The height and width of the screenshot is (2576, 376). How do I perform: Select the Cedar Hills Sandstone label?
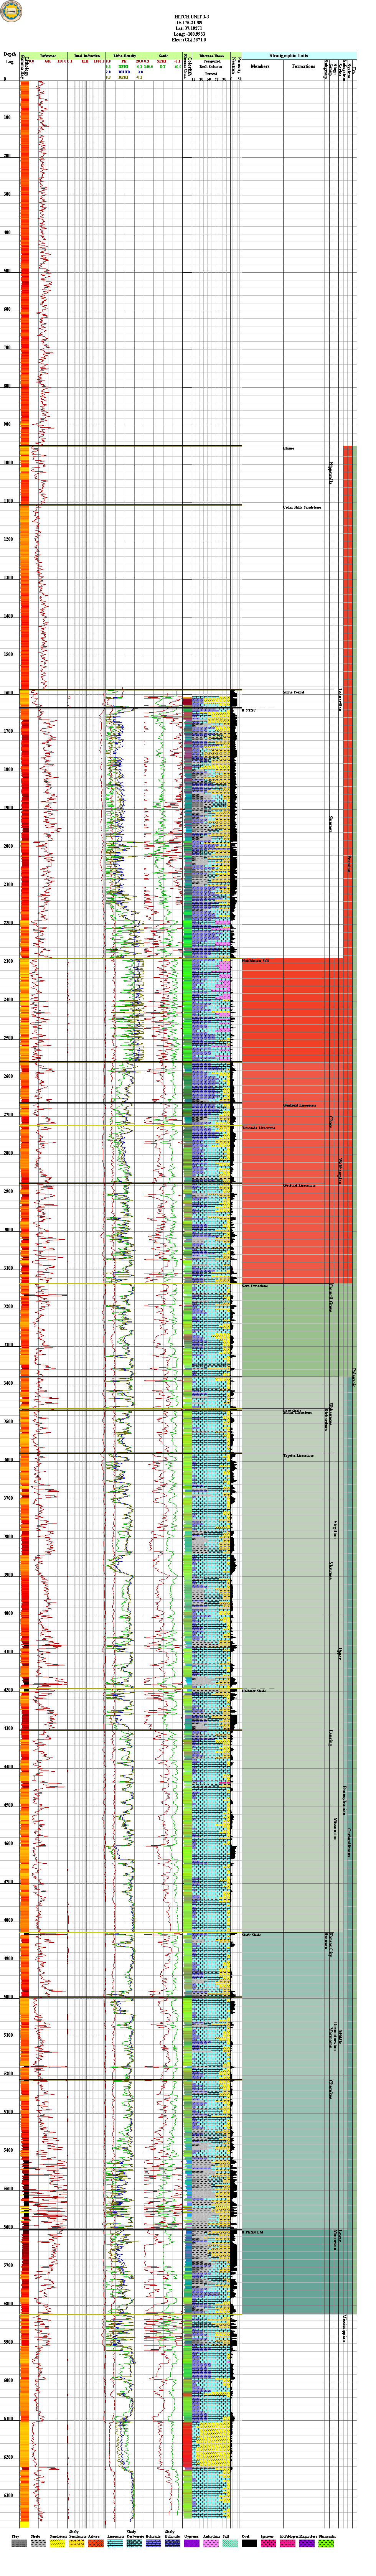coord(302,508)
